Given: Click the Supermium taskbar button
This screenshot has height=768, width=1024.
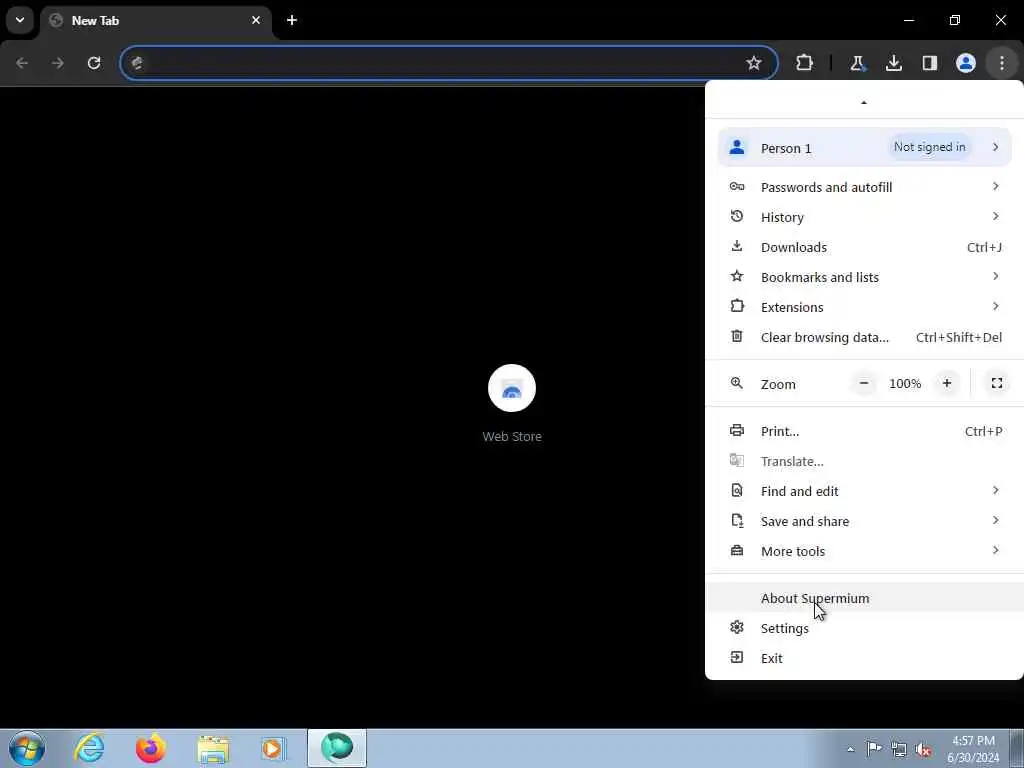Looking at the screenshot, I should pyautogui.click(x=337, y=748).
